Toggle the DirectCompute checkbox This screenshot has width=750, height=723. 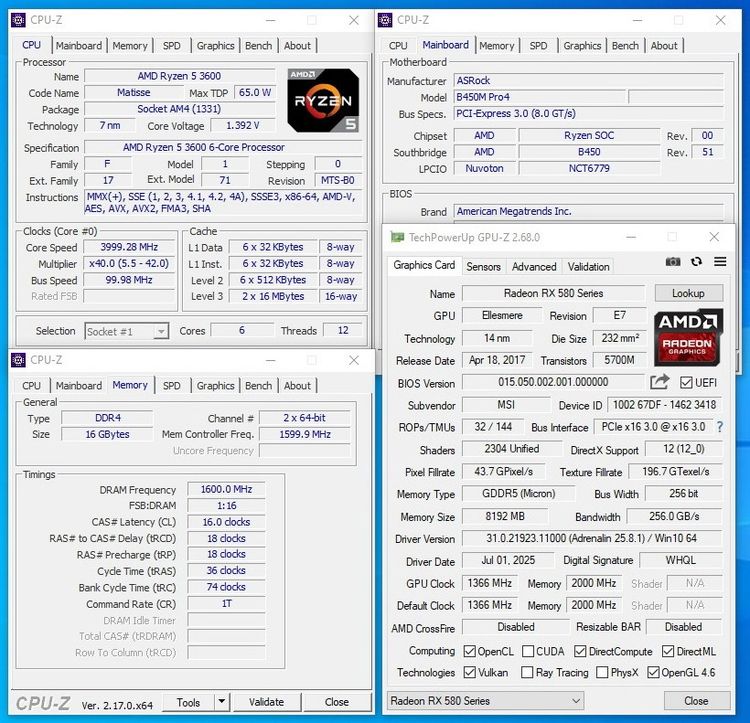580,651
